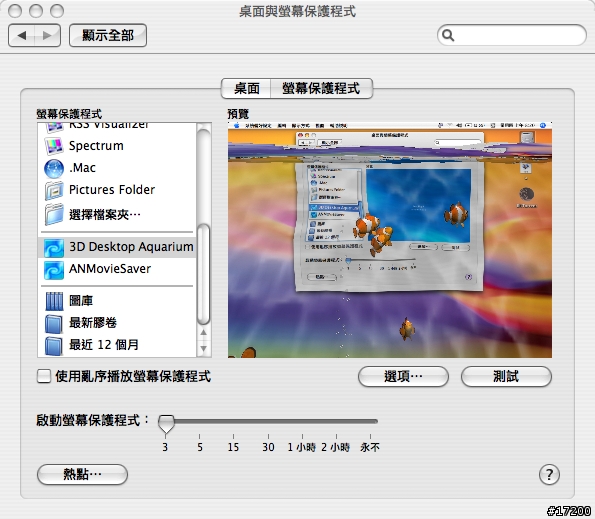Click the 顯示全部 (Show All) button
Screen dimensions: 595x519
108,36
